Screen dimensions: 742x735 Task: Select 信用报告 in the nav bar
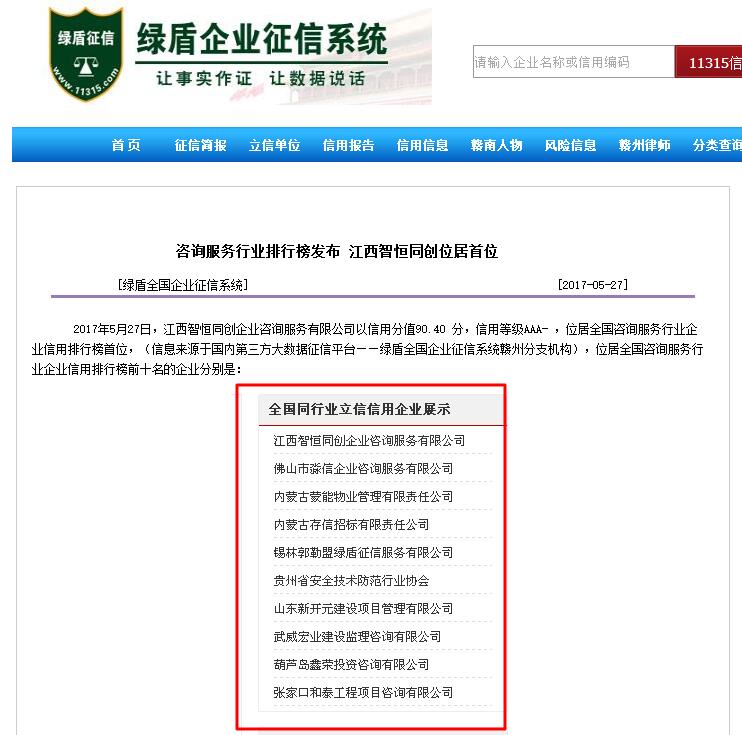click(x=348, y=145)
